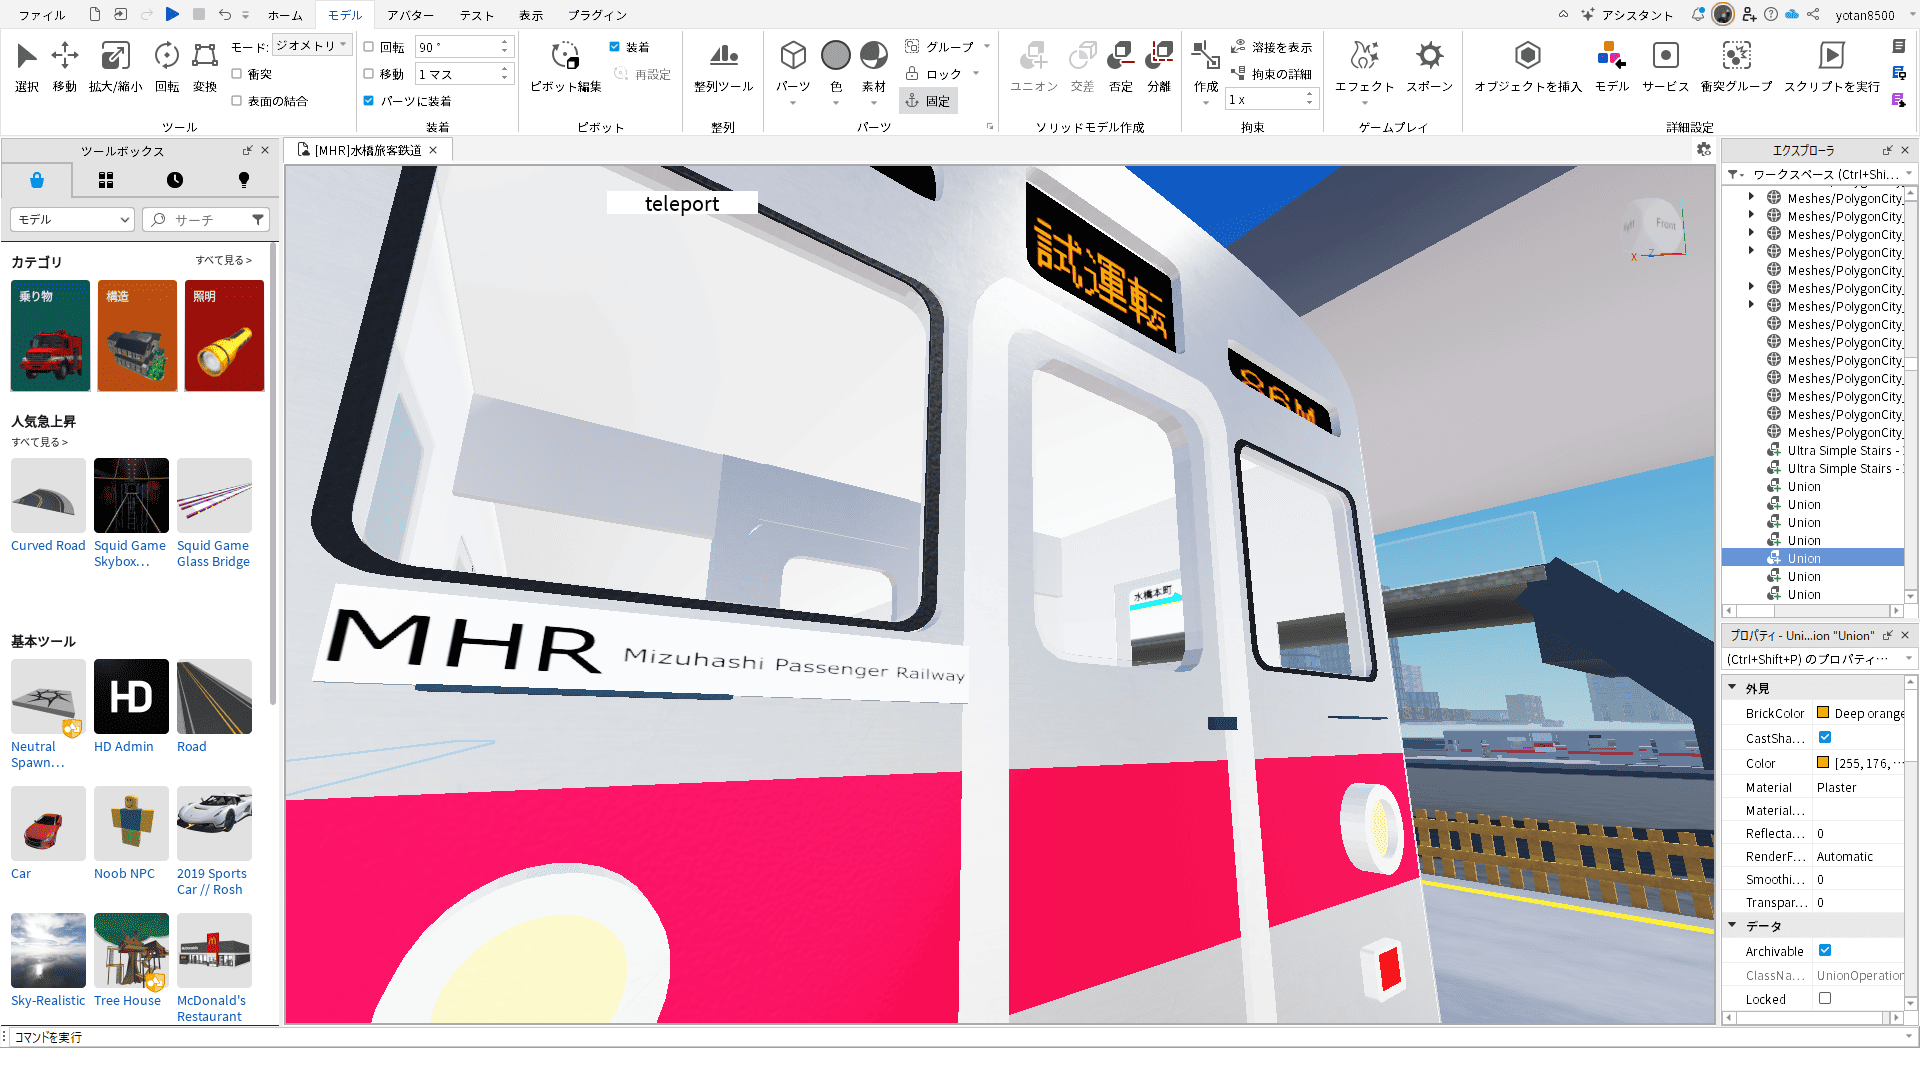The height and width of the screenshot is (1080, 1920).
Task: Apply Negate (否定) operation
Action: click(1121, 66)
